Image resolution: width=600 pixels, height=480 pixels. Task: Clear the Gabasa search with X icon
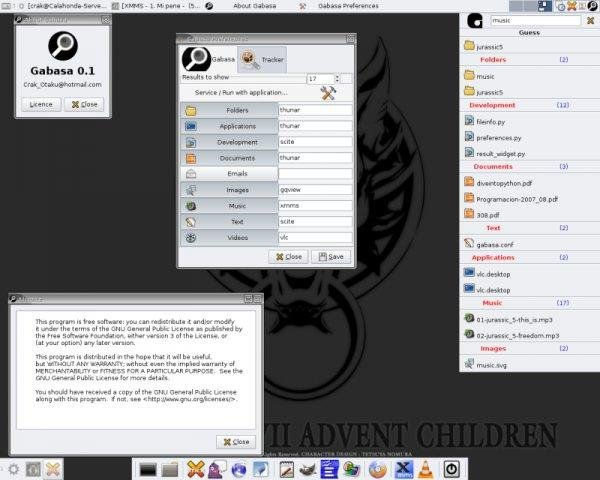coord(591,21)
